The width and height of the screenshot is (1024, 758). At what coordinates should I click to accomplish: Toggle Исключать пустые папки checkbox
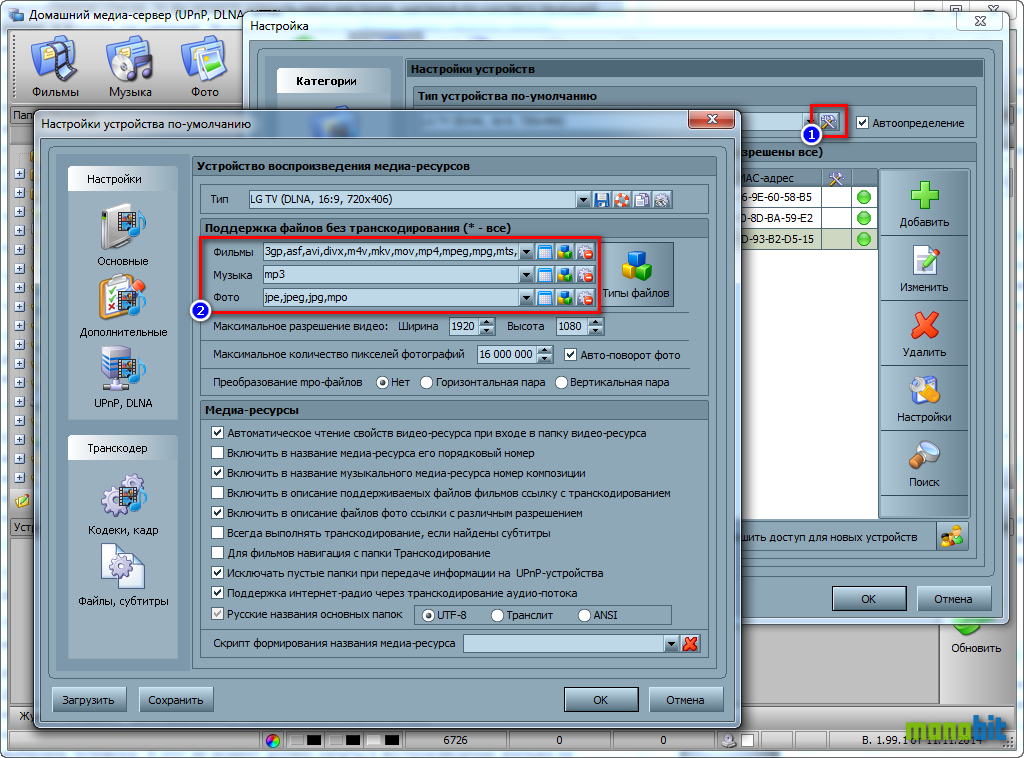pos(217,573)
